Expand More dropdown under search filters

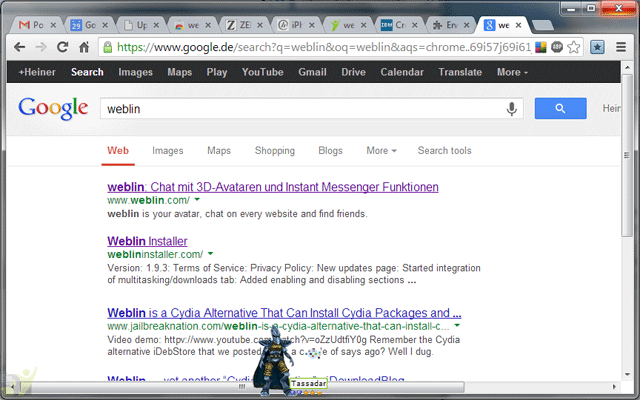381,151
